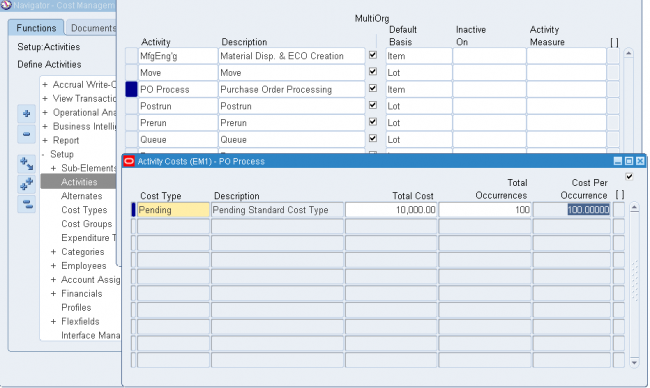Click the PO Process activity name field

[x=177, y=90]
